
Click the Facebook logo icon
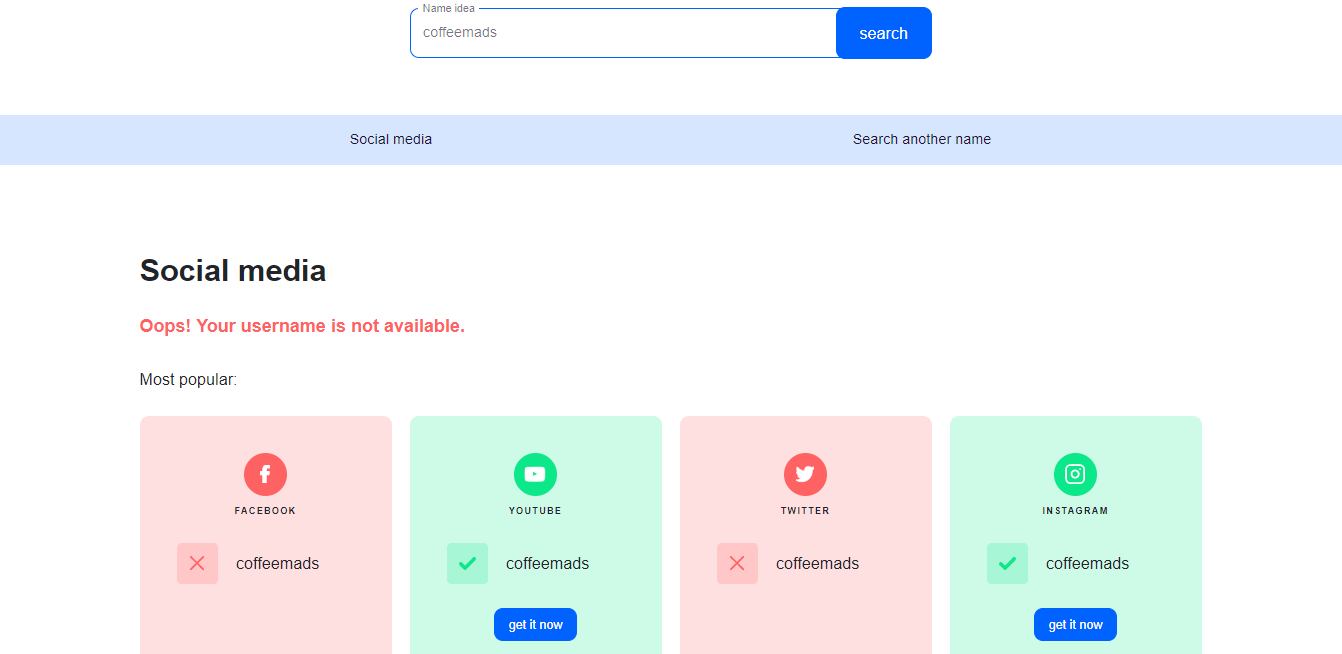coord(265,474)
